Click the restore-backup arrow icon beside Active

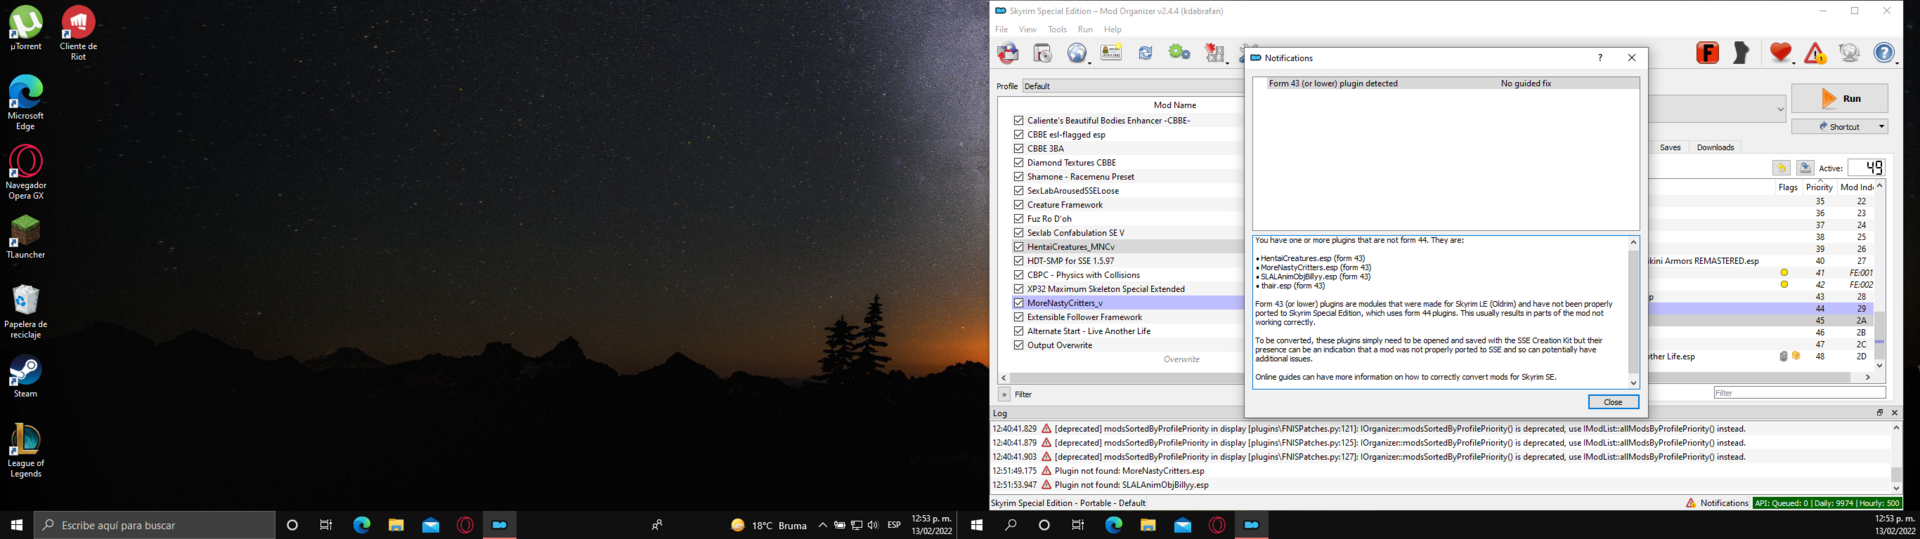1781,168
